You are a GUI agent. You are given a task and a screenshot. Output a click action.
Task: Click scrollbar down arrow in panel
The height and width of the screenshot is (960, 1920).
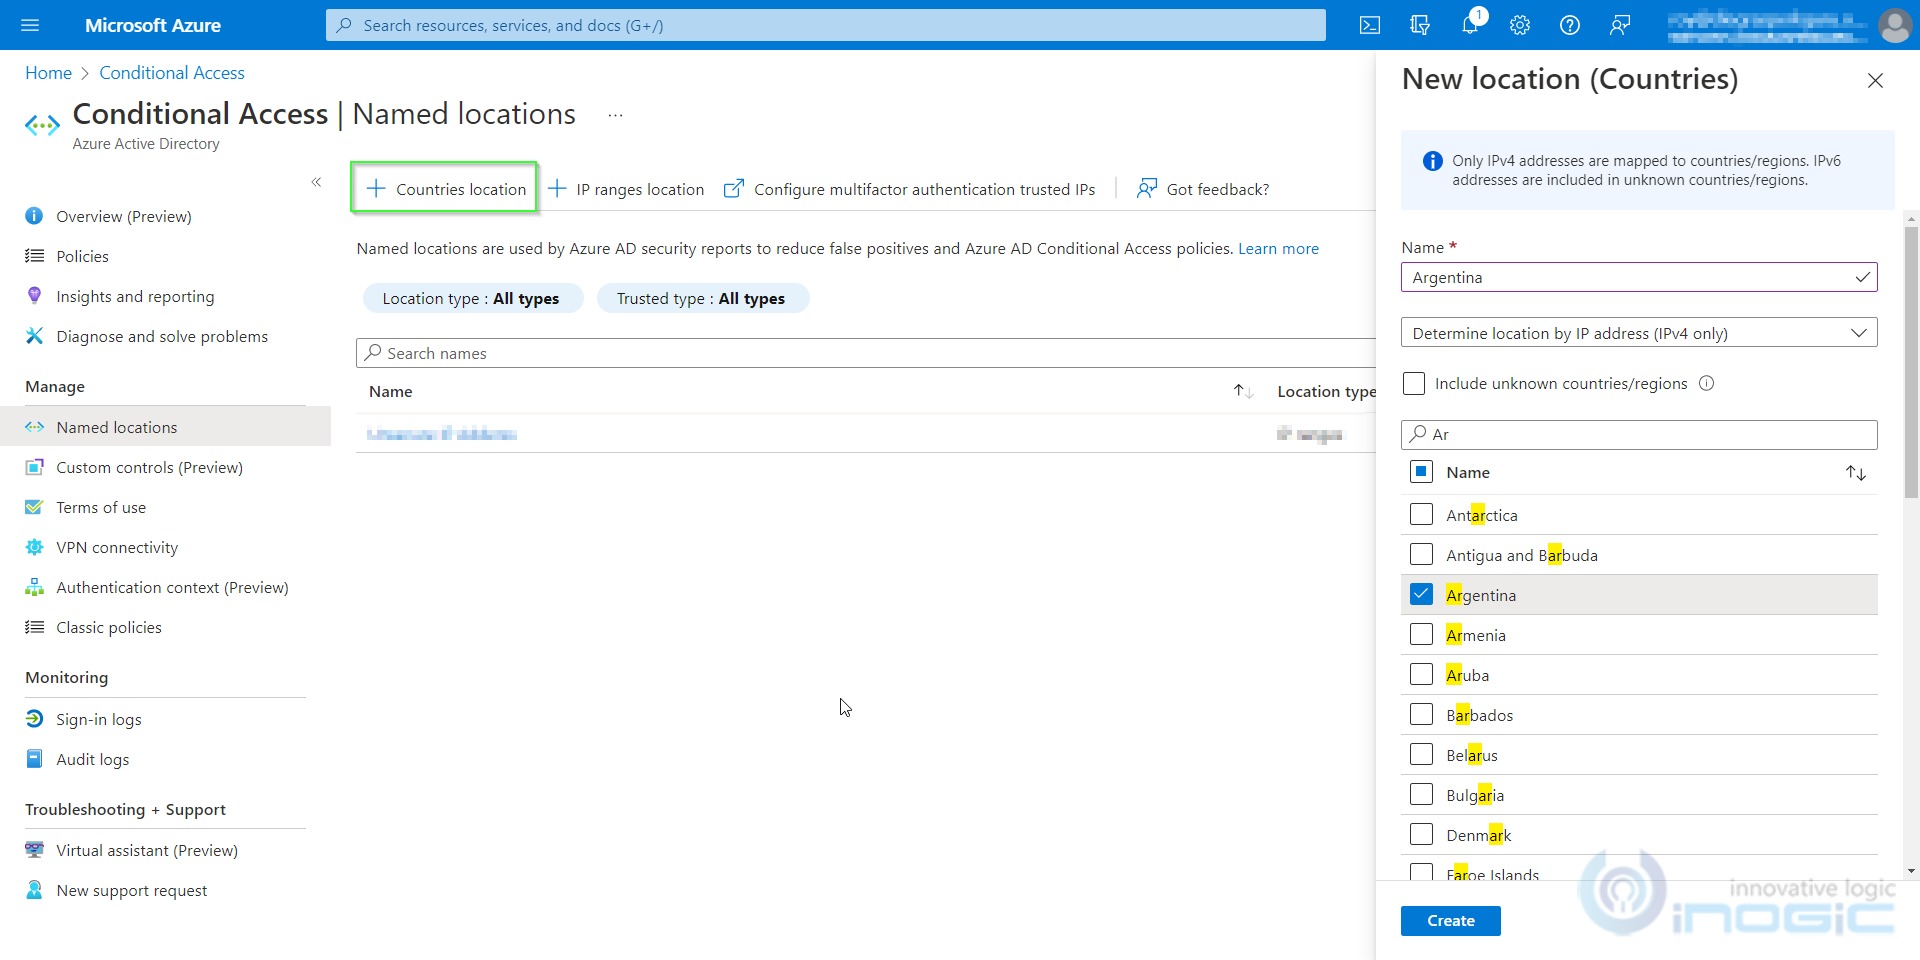click(x=1911, y=871)
